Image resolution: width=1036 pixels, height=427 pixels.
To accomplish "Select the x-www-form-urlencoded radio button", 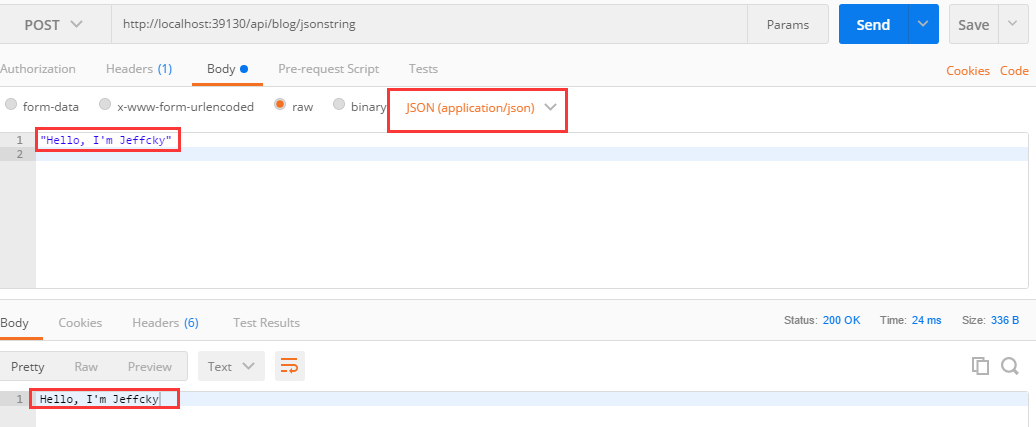I will click(105, 104).
